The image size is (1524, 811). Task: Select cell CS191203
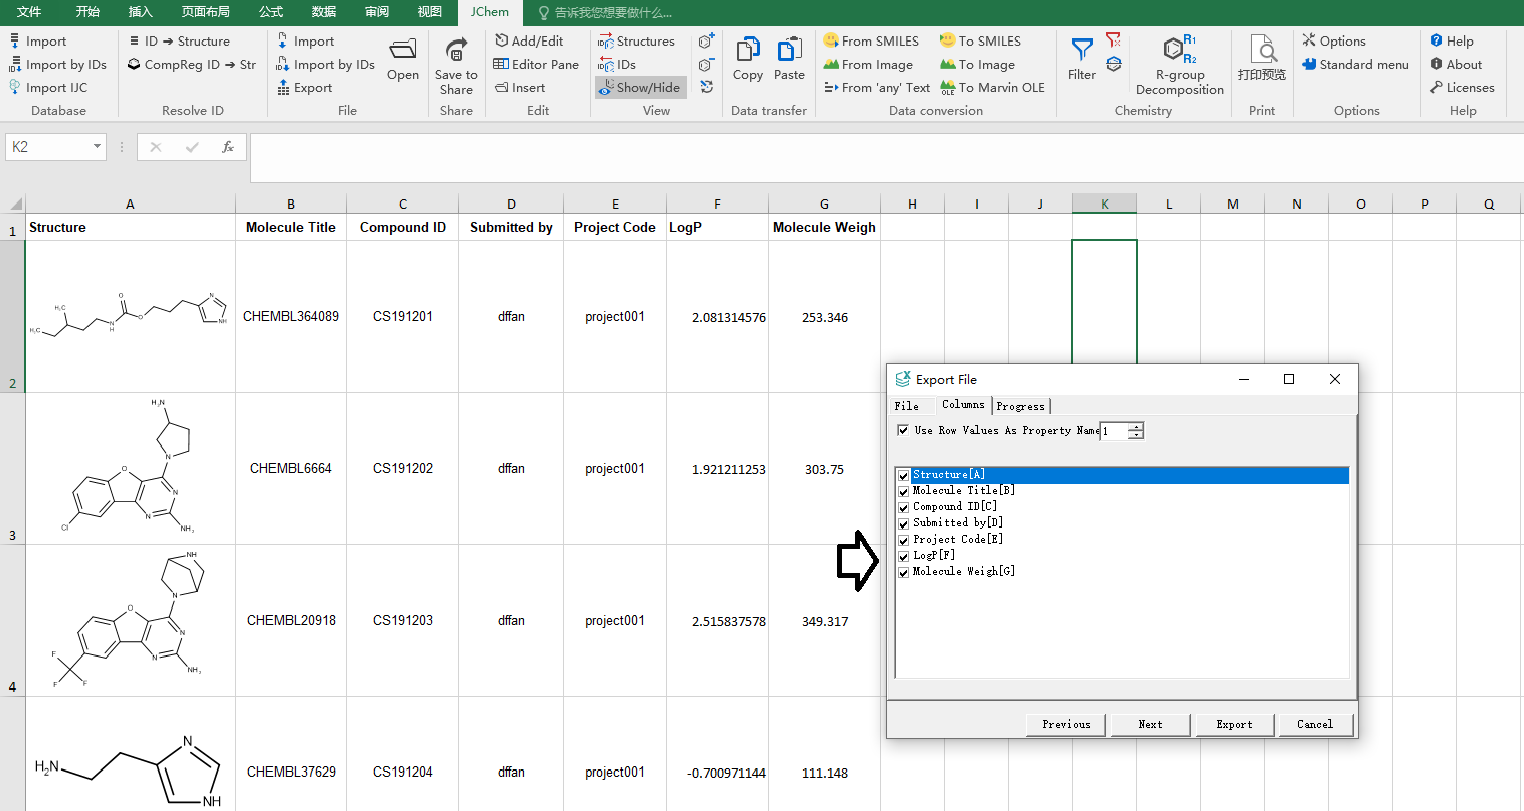coord(403,620)
